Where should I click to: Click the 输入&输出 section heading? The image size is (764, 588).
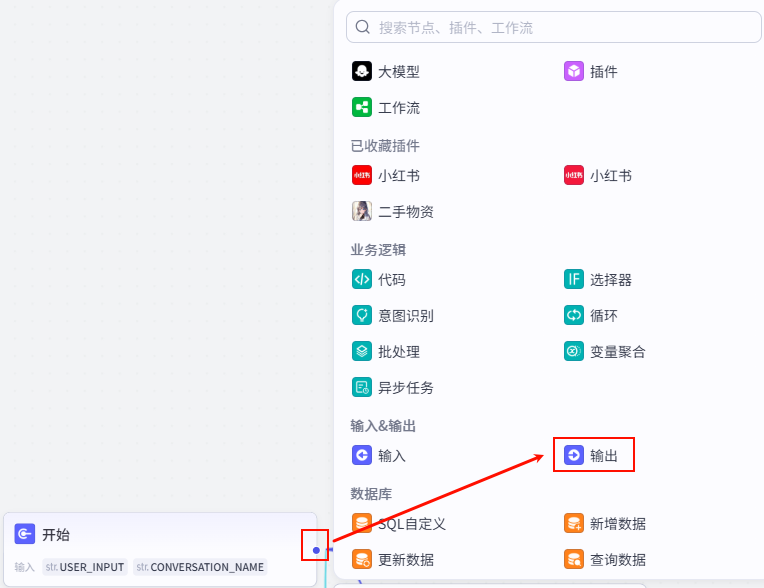click(383, 426)
